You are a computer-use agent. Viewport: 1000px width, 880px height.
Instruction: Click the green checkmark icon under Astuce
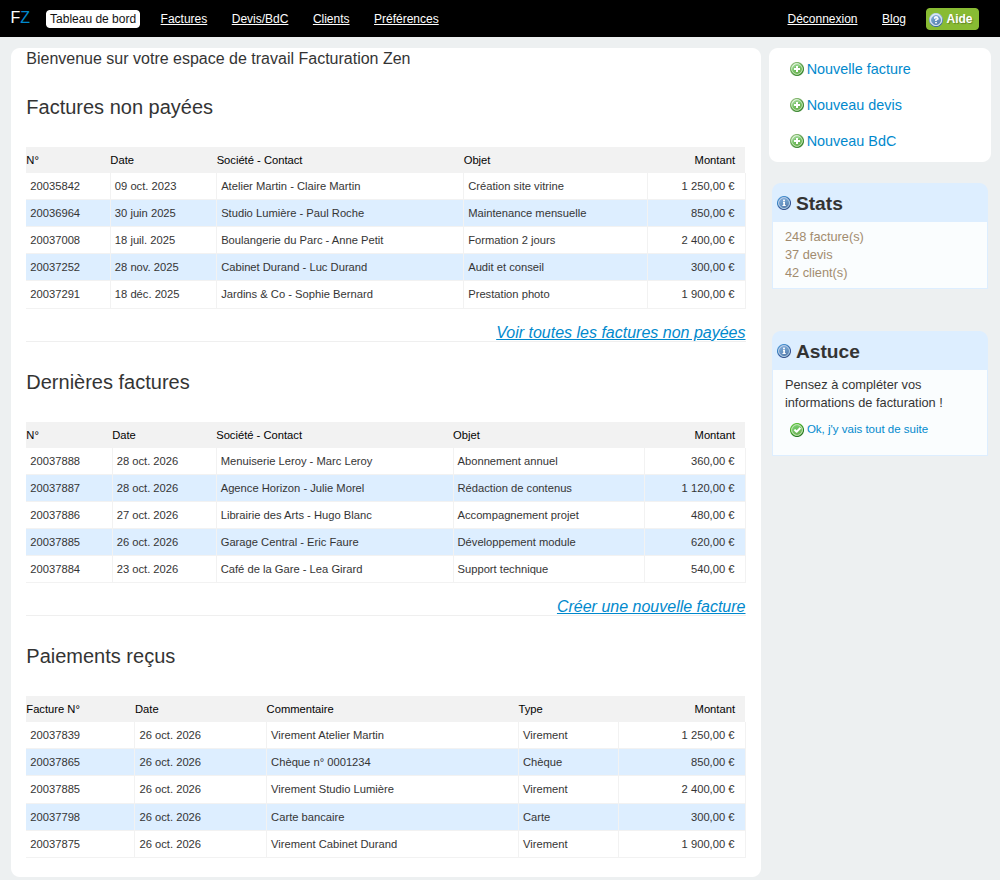[x=797, y=430]
